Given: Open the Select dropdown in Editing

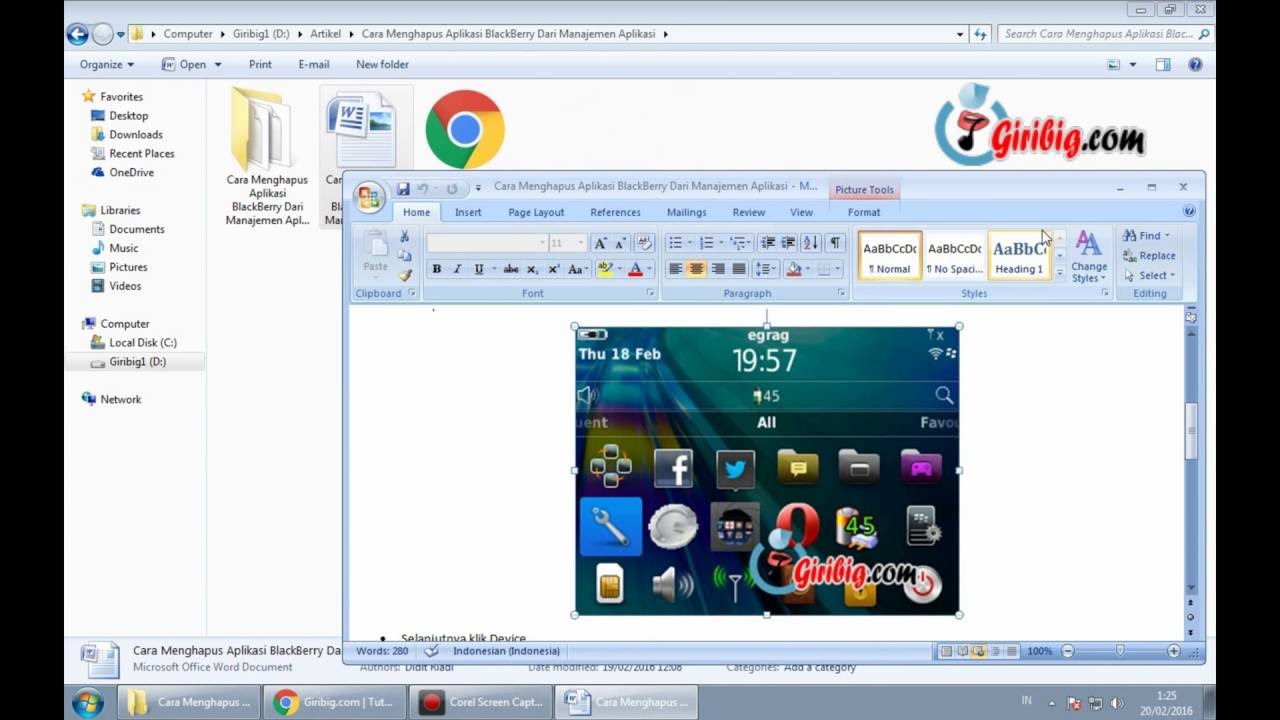Looking at the screenshot, I should [1149, 276].
